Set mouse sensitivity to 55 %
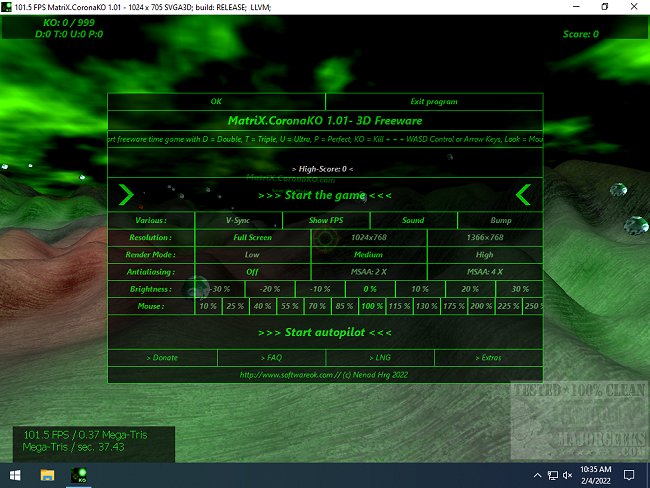650x488 pixels. [290, 306]
